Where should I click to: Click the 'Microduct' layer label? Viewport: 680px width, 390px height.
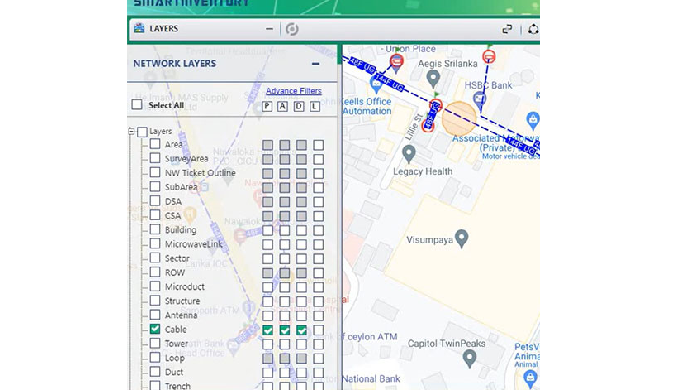coord(185,287)
